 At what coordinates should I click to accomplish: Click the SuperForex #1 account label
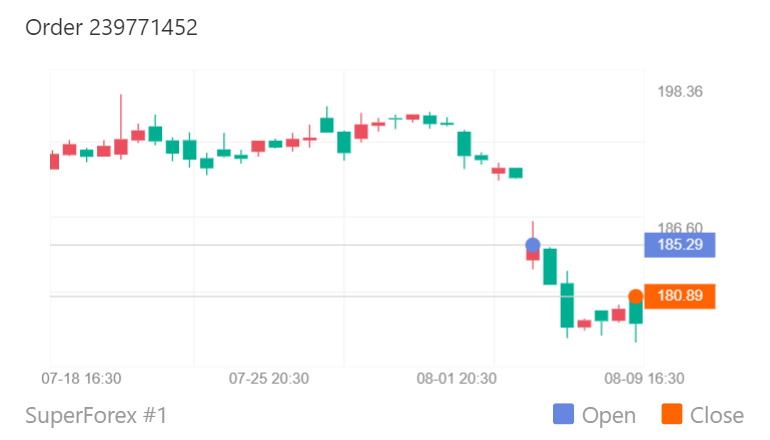pyautogui.click(x=96, y=415)
